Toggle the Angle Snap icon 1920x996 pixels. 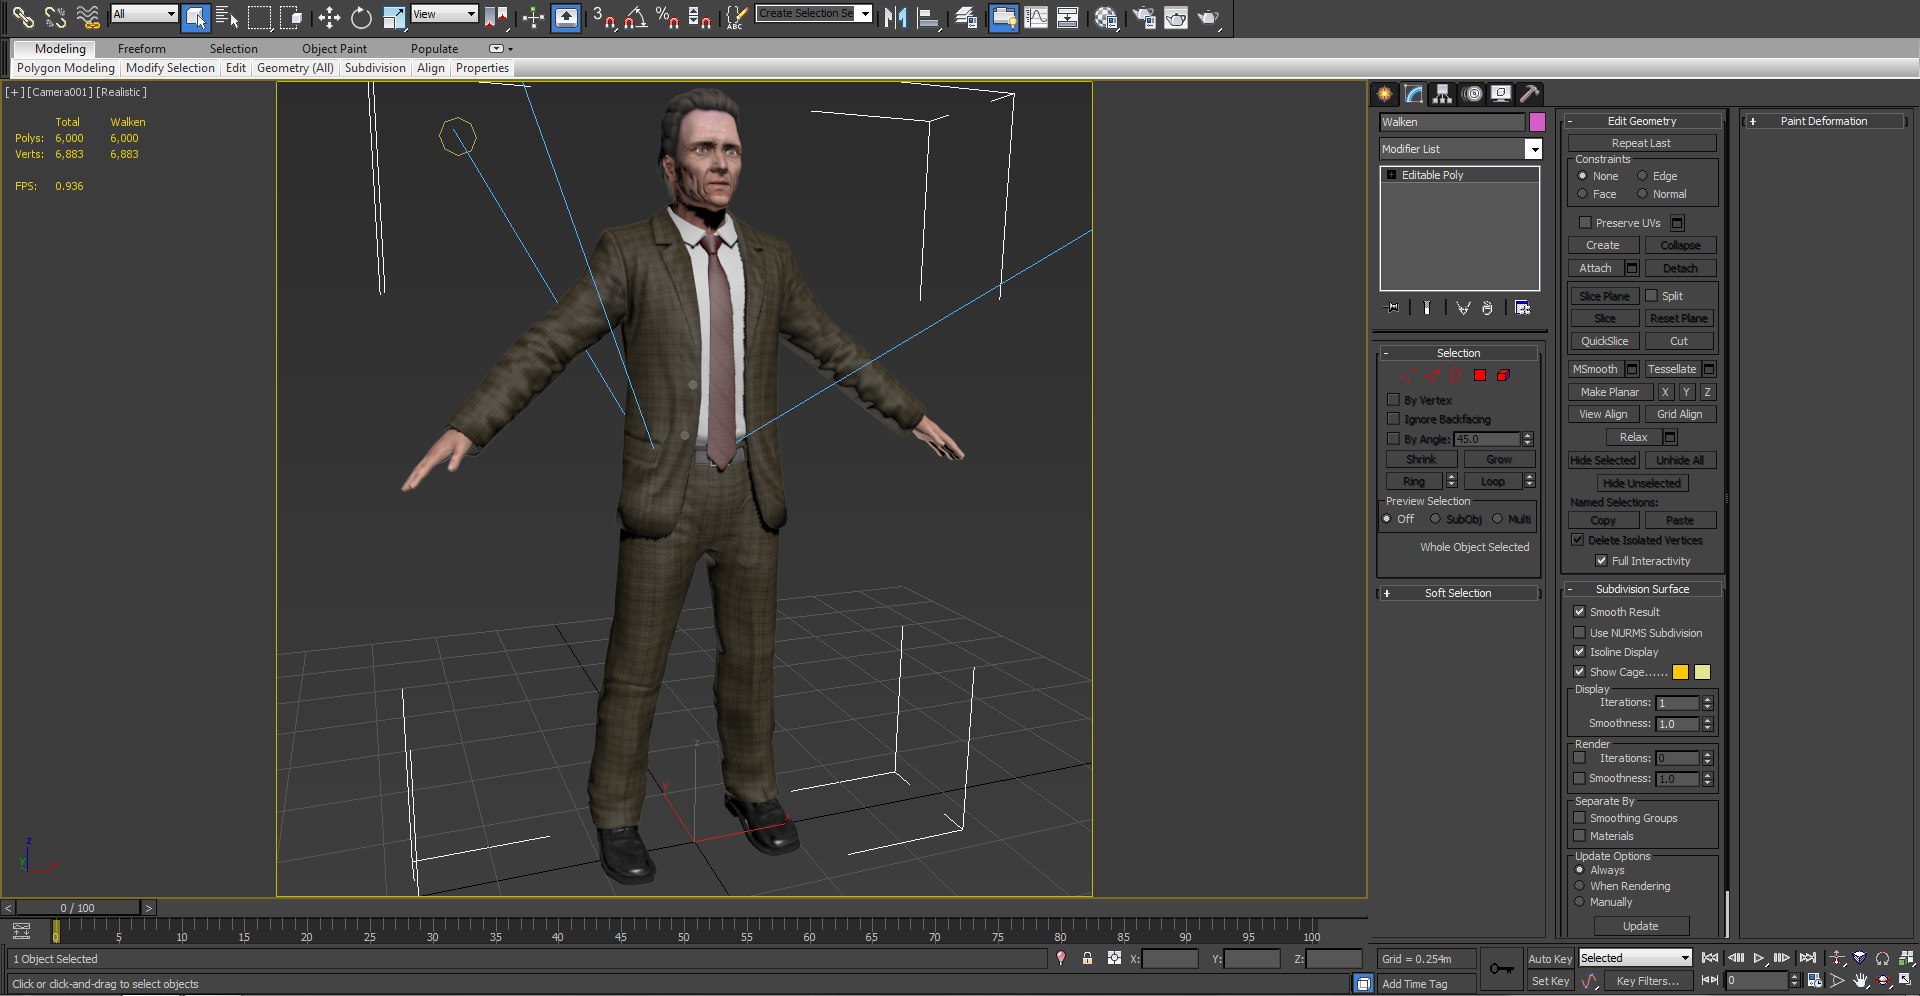(635, 16)
